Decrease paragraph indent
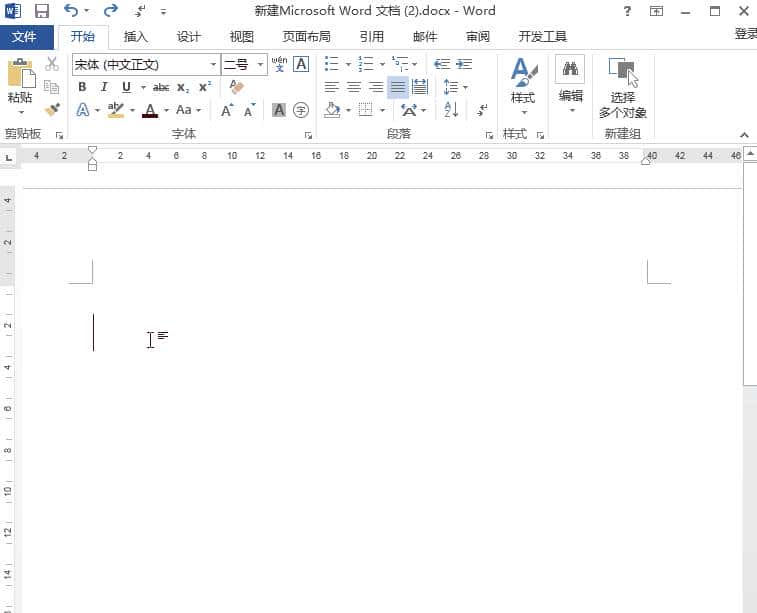The width and height of the screenshot is (757, 613). 442,64
